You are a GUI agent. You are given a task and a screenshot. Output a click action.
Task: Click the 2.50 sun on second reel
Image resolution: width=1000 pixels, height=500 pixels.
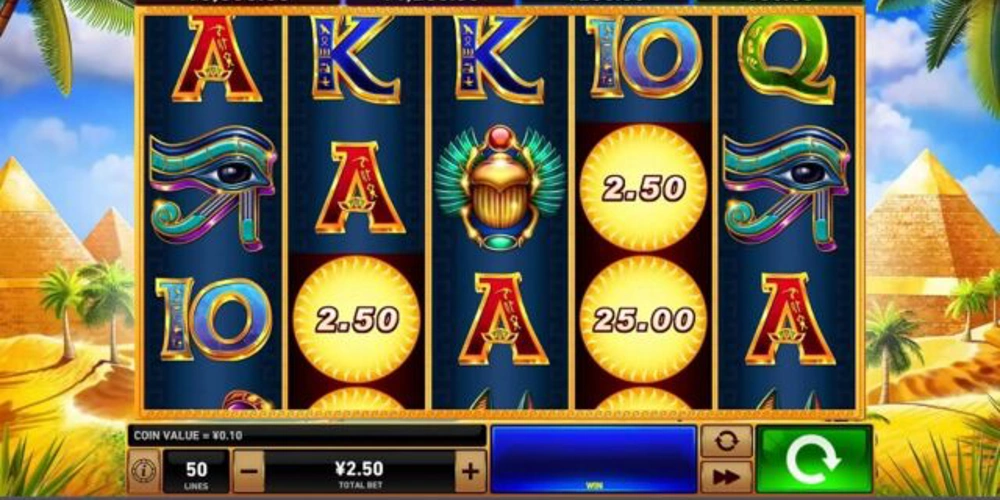(357, 320)
